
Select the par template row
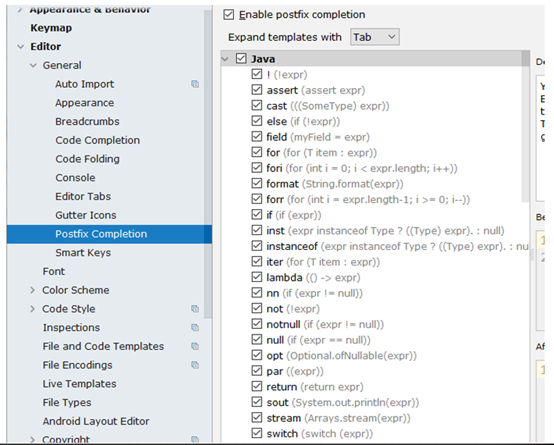coord(295,371)
